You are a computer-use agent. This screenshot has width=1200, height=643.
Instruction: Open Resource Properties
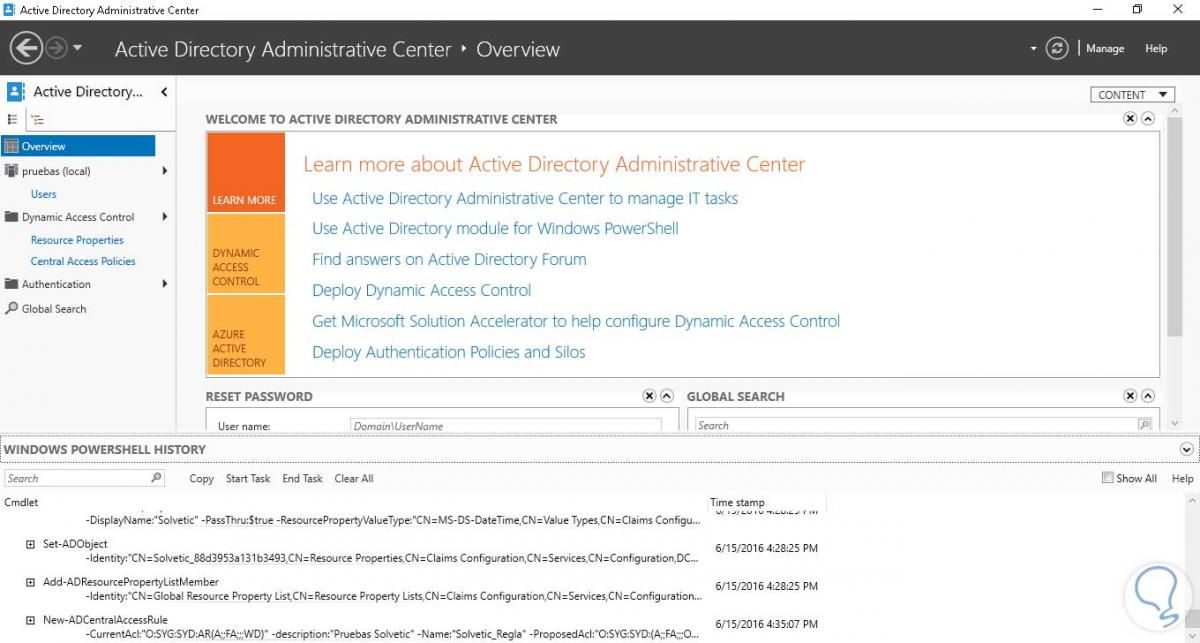pos(77,240)
